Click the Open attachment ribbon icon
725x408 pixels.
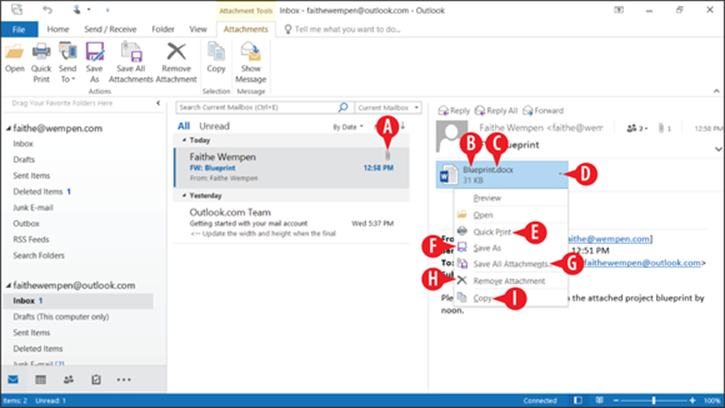14,58
